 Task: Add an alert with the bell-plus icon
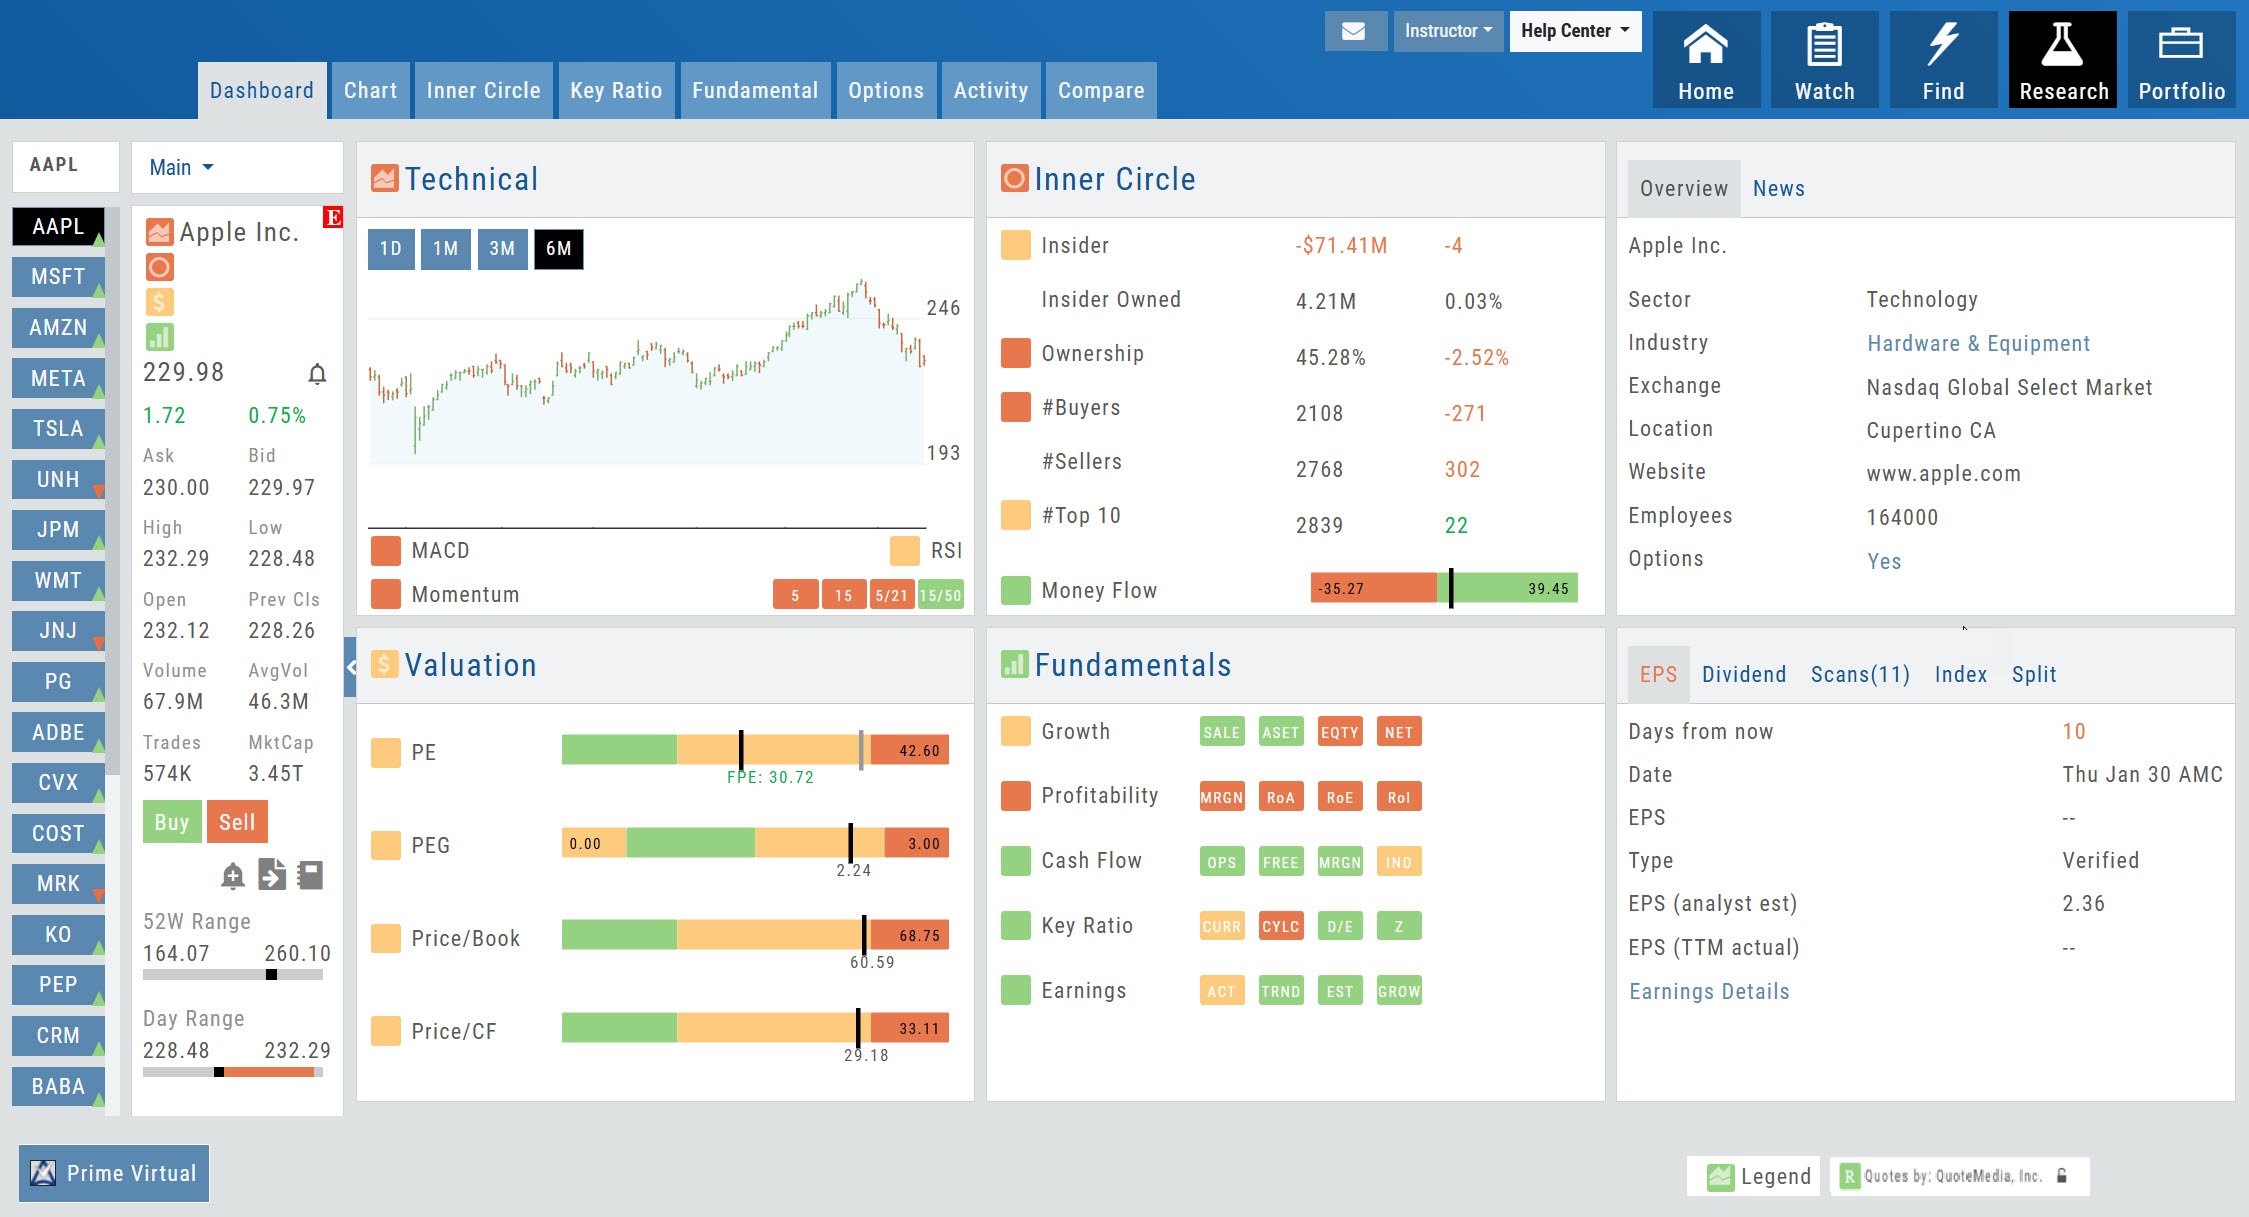coord(232,876)
